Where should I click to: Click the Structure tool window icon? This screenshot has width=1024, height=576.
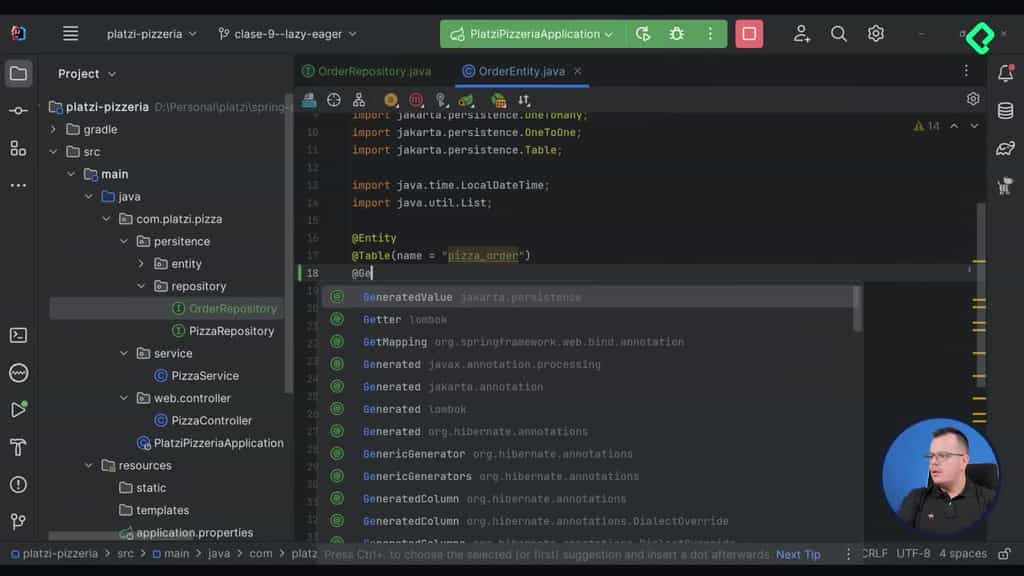pyautogui.click(x=18, y=146)
